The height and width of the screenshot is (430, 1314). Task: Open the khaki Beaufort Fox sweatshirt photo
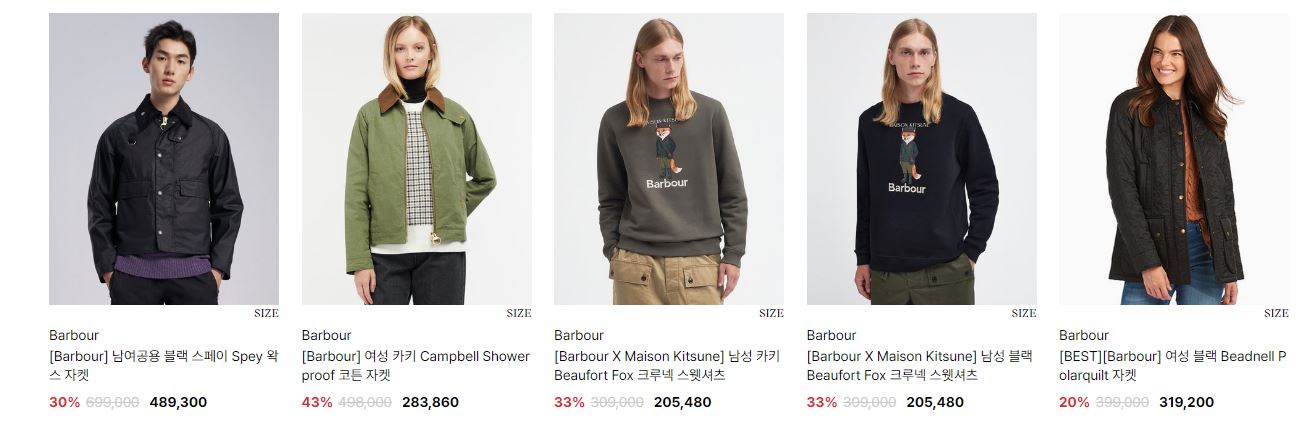669,159
